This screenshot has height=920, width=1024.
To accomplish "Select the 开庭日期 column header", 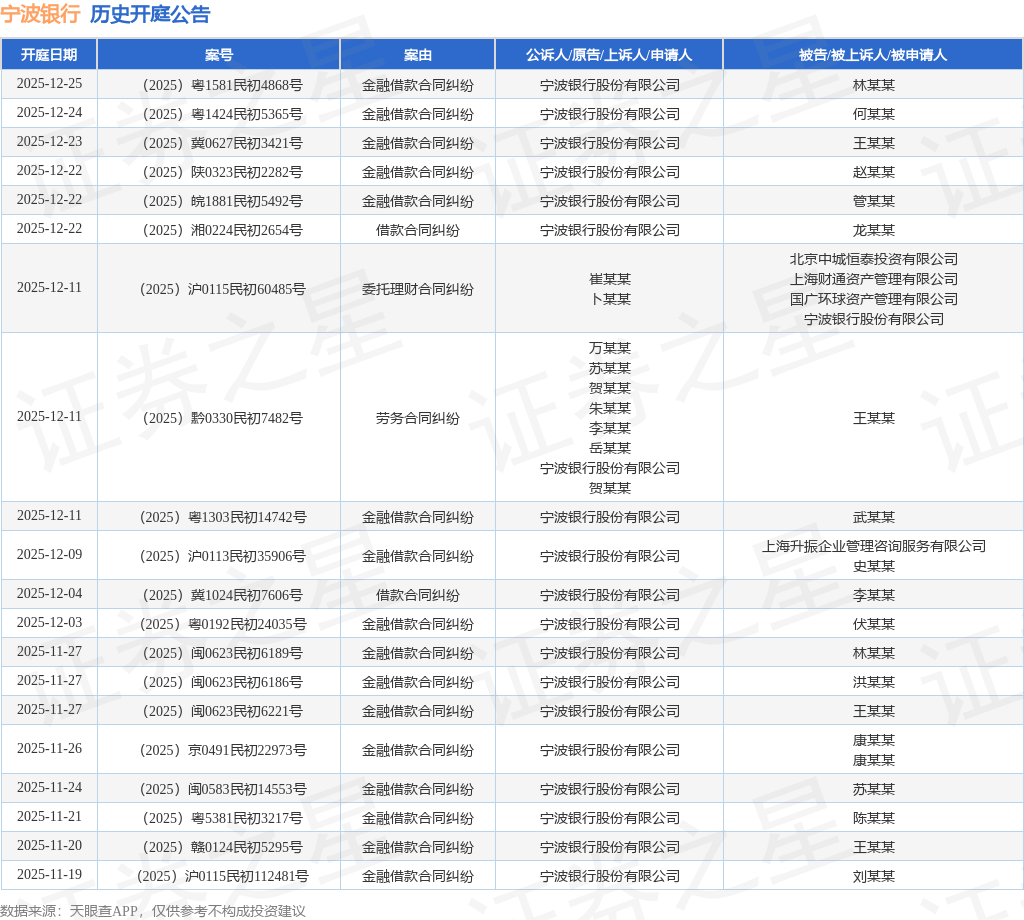I will tap(49, 55).
